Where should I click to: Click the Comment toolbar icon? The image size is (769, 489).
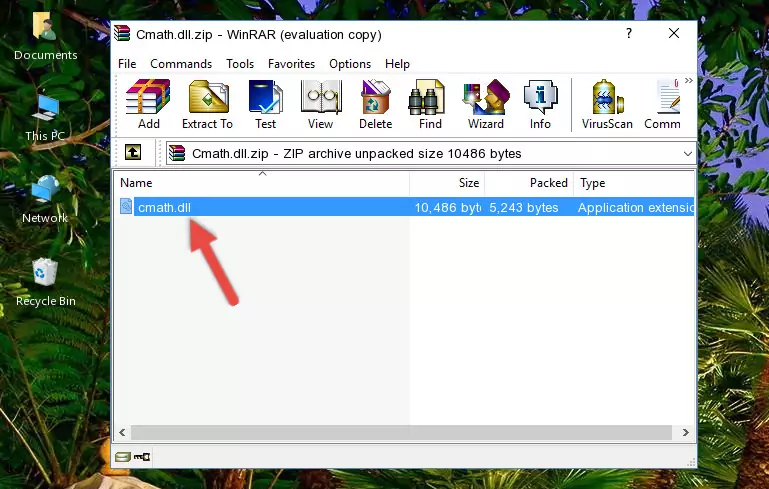coord(663,104)
